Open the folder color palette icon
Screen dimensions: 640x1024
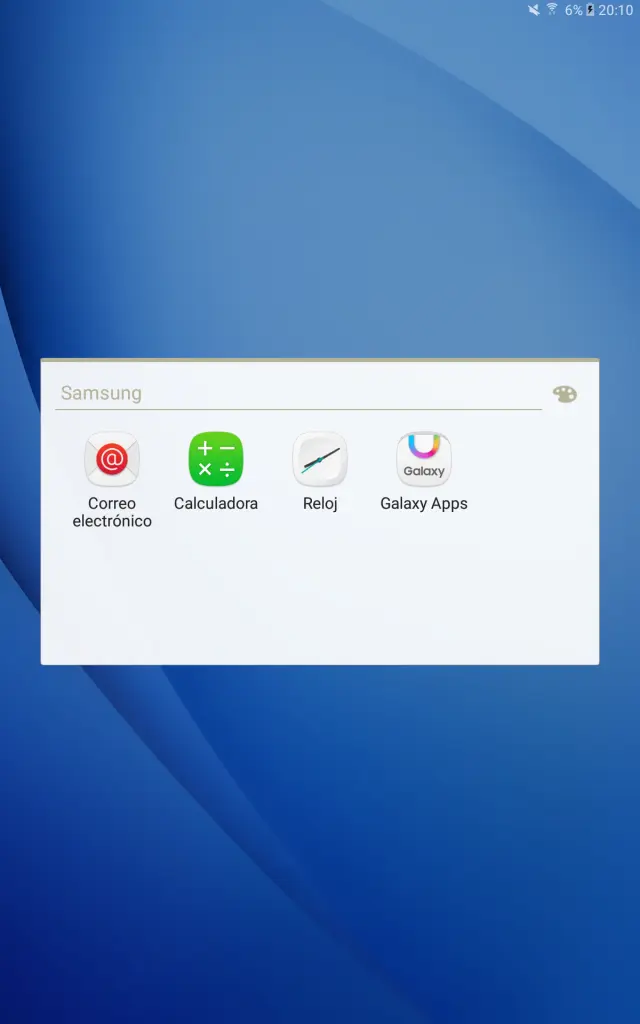coord(565,394)
